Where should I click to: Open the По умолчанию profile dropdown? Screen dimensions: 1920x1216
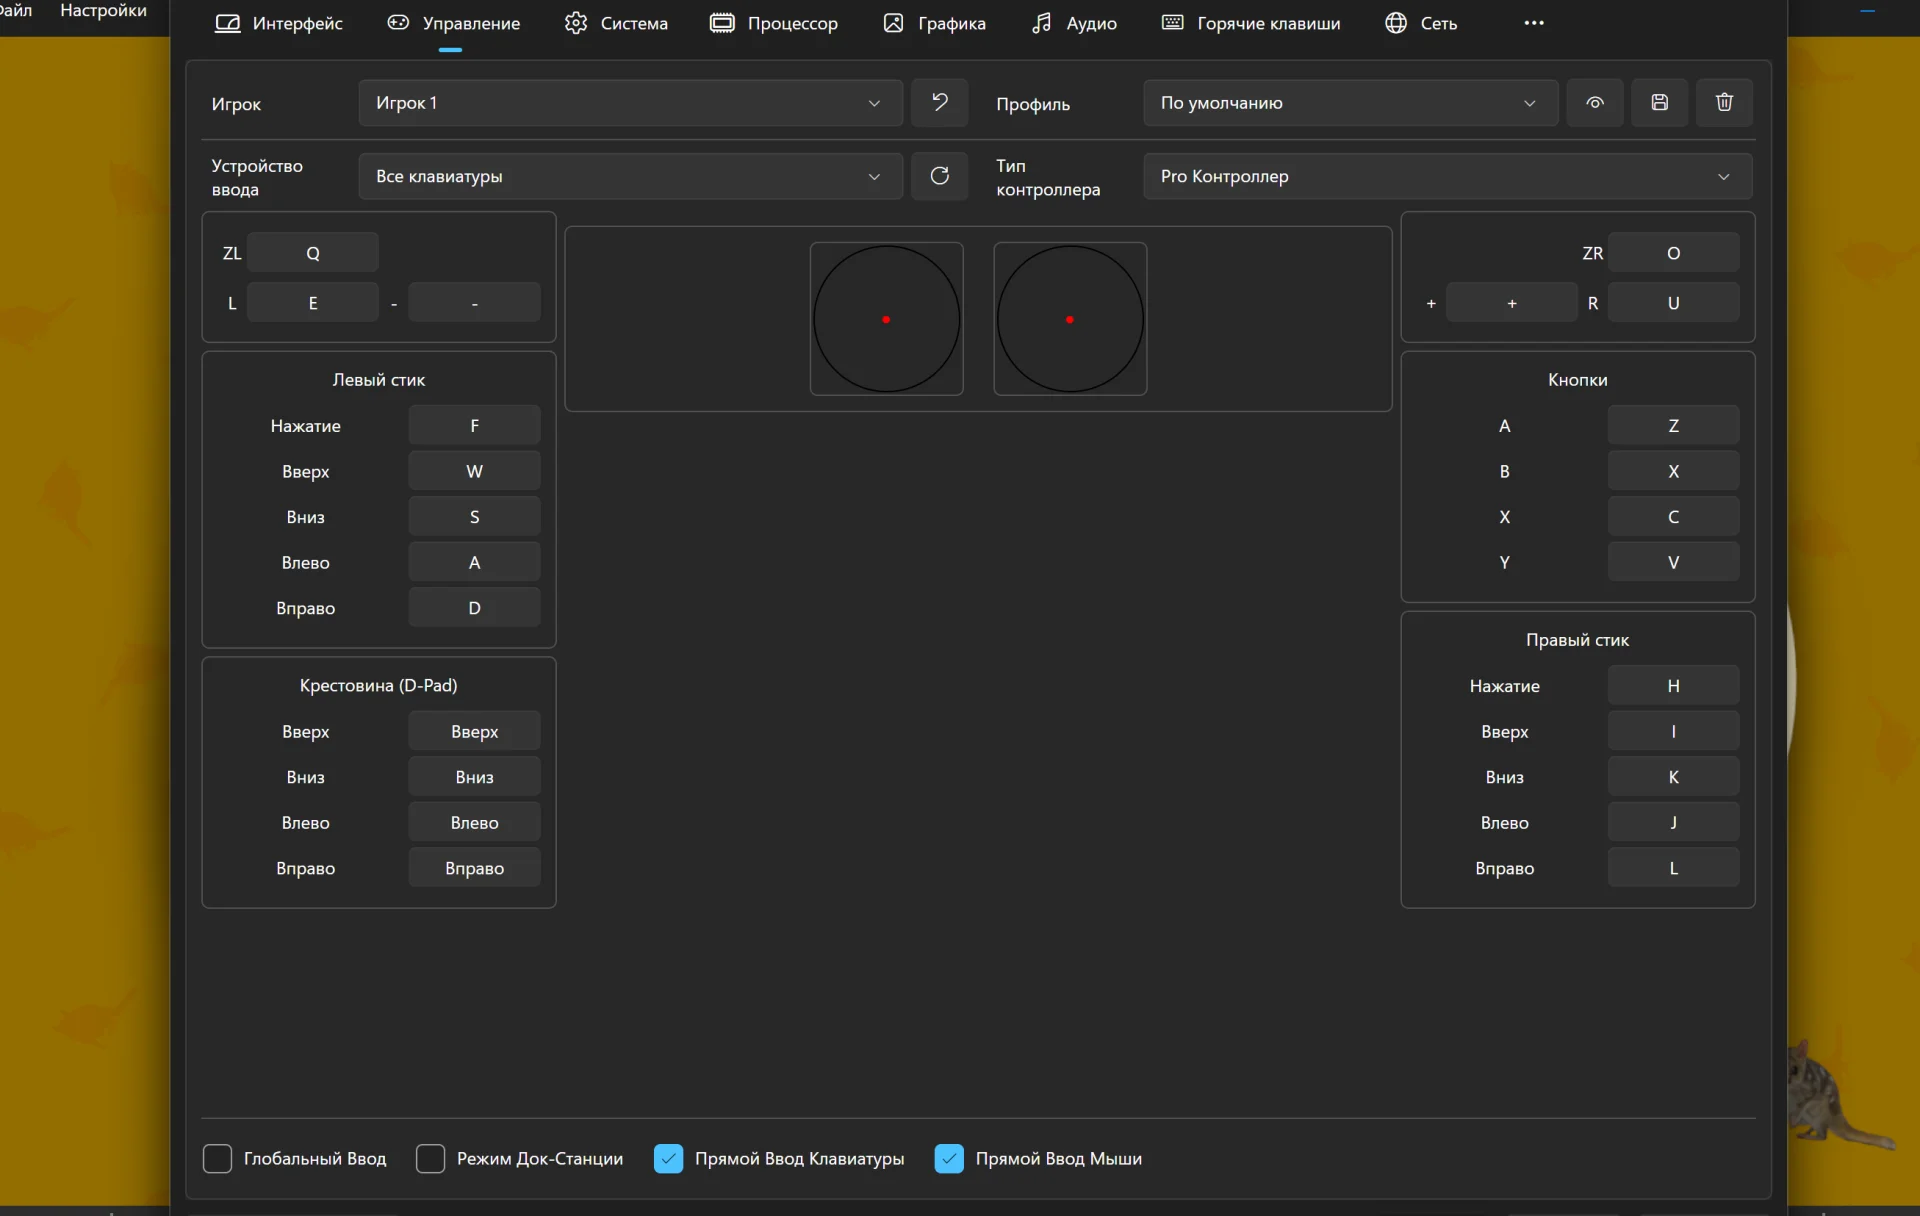coord(1350,103)
